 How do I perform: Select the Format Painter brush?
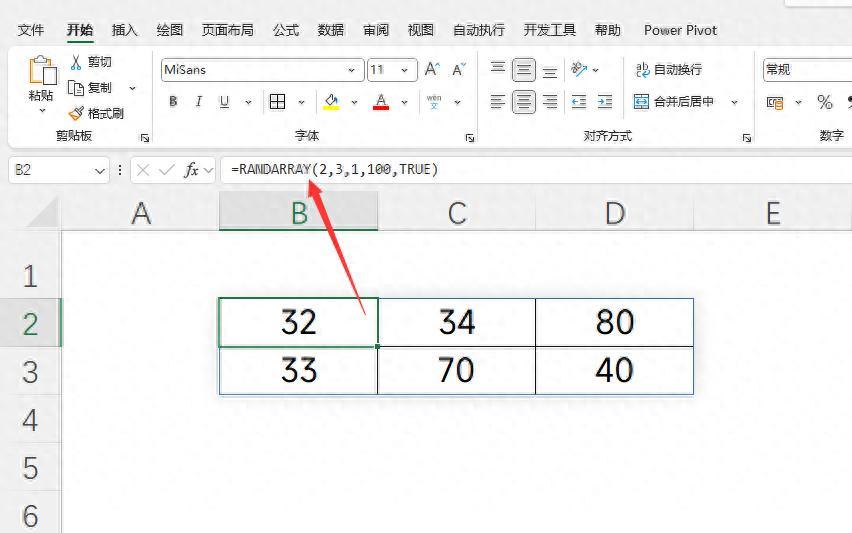tap(76, 113)
